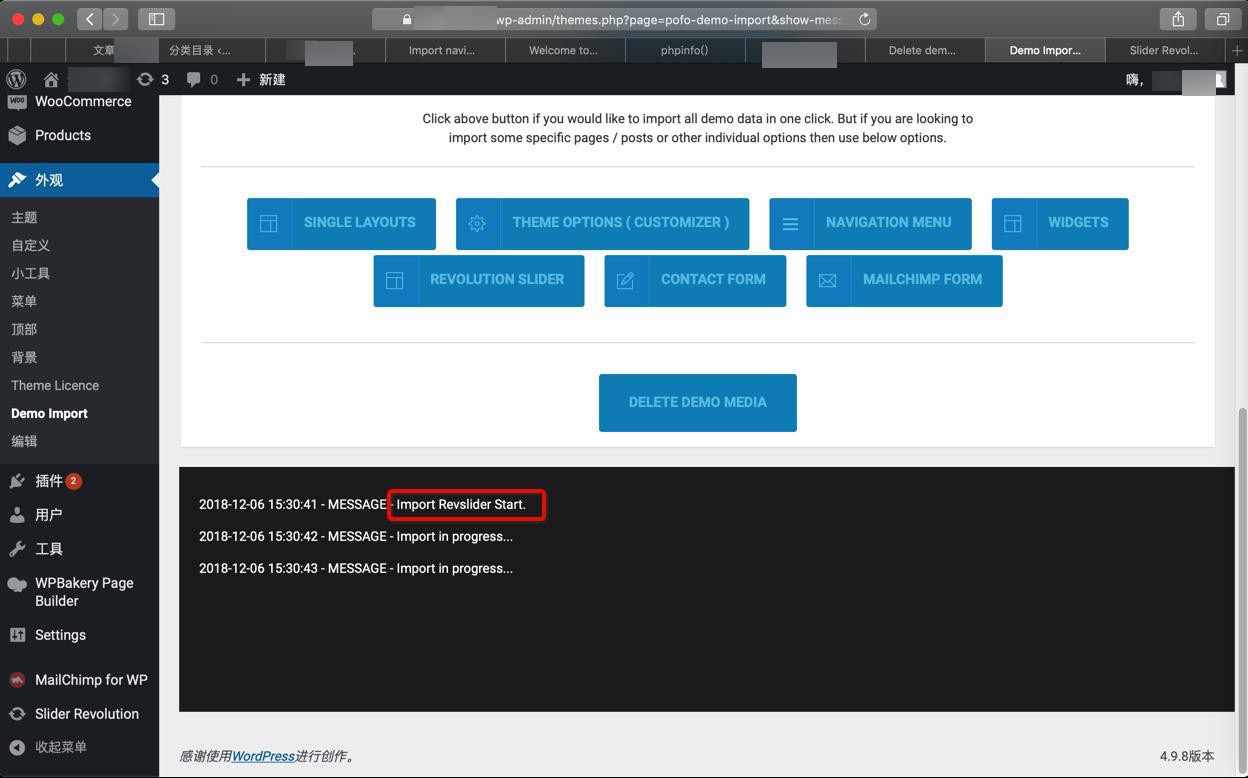Viewport: 1248px width, 778px height.
Task: Open a new tab with plus button
Action: pyautogui.click(x=1238, y=50)
